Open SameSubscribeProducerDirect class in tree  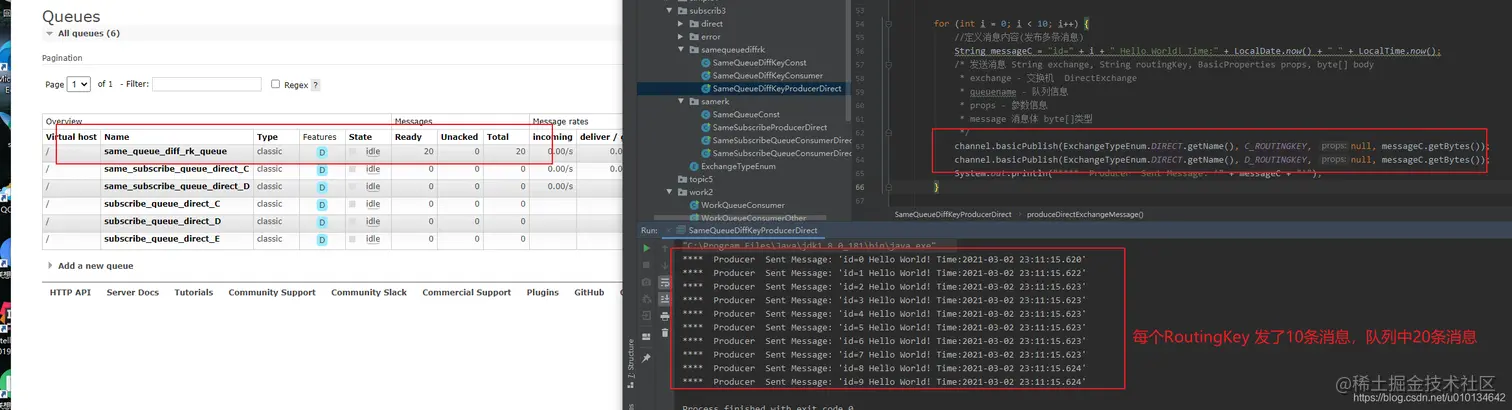(763, 127)
